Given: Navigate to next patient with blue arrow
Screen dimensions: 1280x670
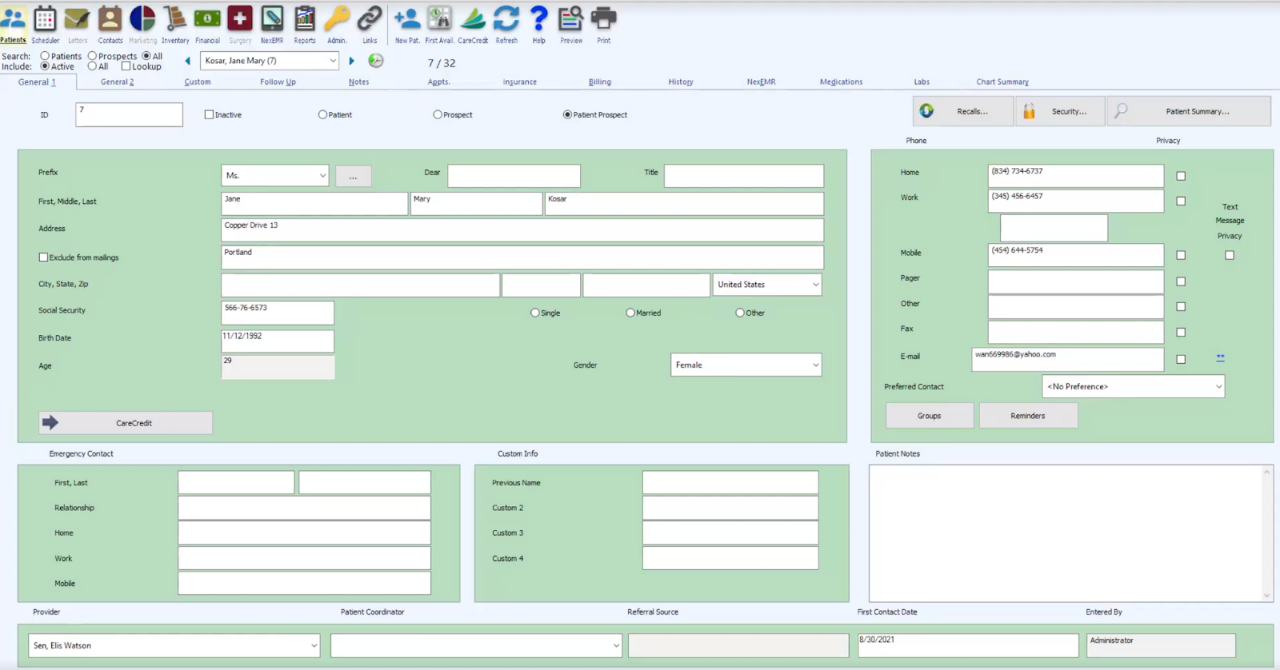Looking at the screenshot, I should pyautogui.click(x=351, y=60).
